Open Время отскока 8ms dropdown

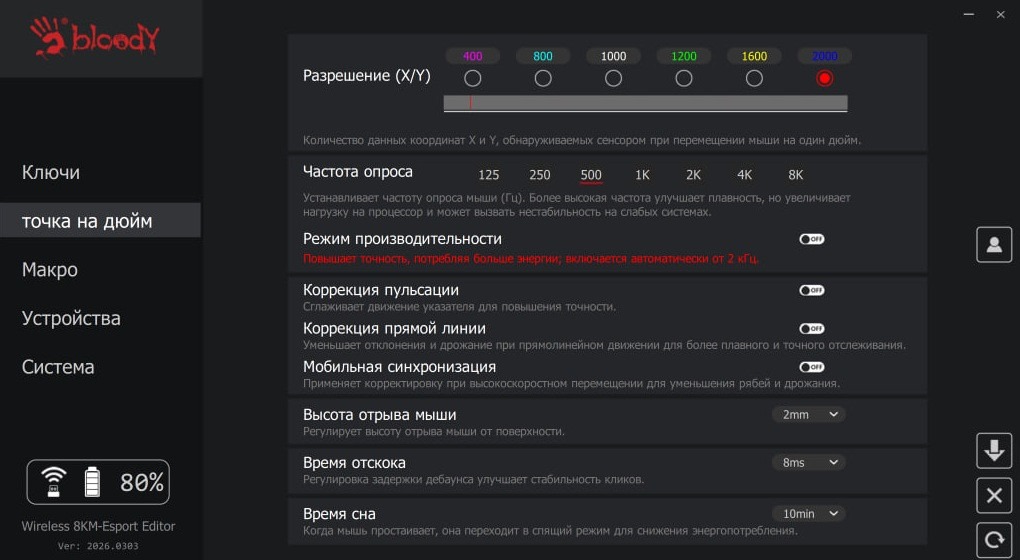[809, 462]
